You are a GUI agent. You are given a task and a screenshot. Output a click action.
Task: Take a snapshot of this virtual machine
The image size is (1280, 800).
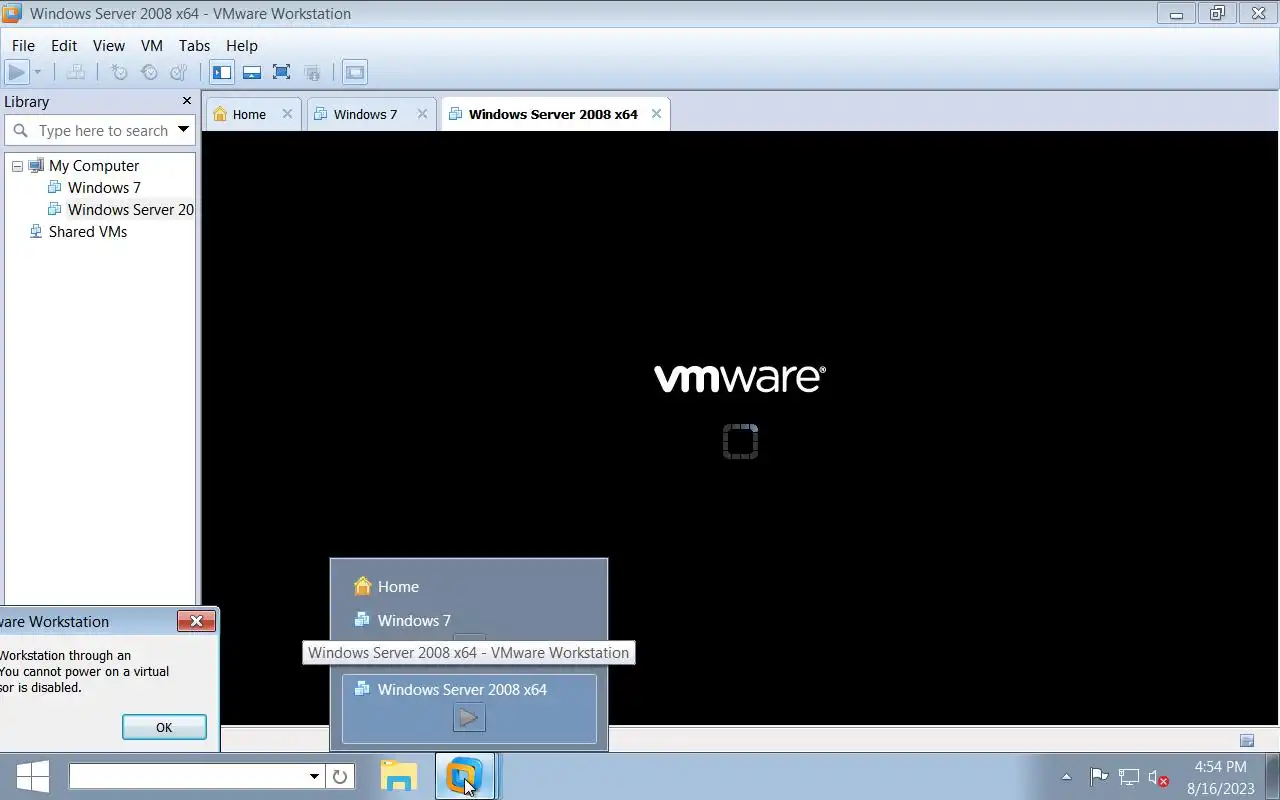pyautogui.click(x=119, y=72)
